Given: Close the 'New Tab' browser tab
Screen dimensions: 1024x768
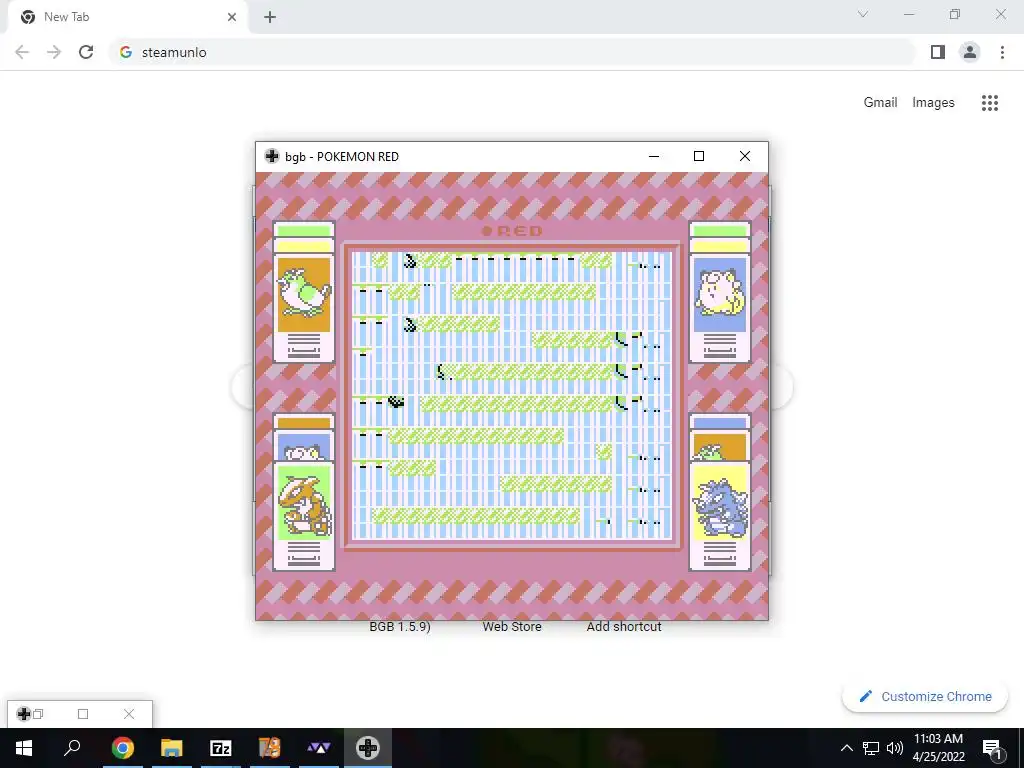Looking at the screenshot, I should pyautogui.click(x=232, y=17).
